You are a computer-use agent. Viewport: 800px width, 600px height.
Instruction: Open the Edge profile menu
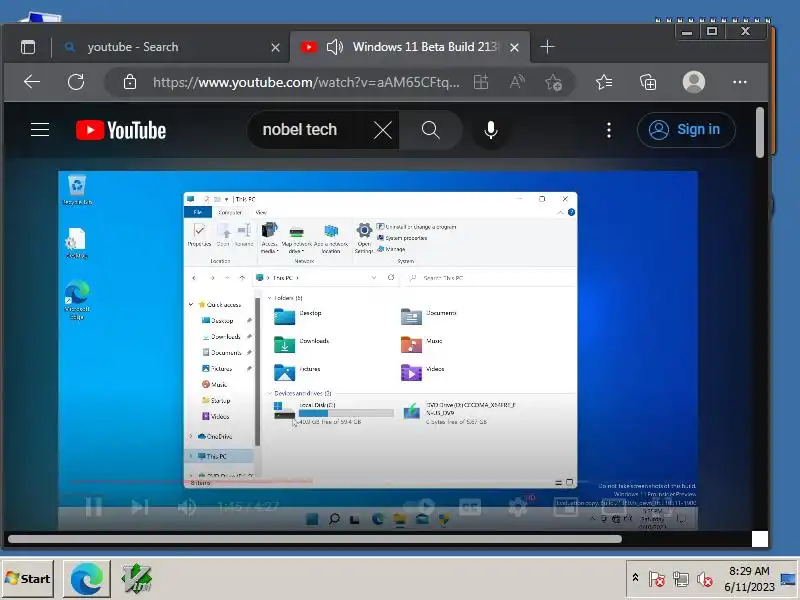(x=694, y=82)
